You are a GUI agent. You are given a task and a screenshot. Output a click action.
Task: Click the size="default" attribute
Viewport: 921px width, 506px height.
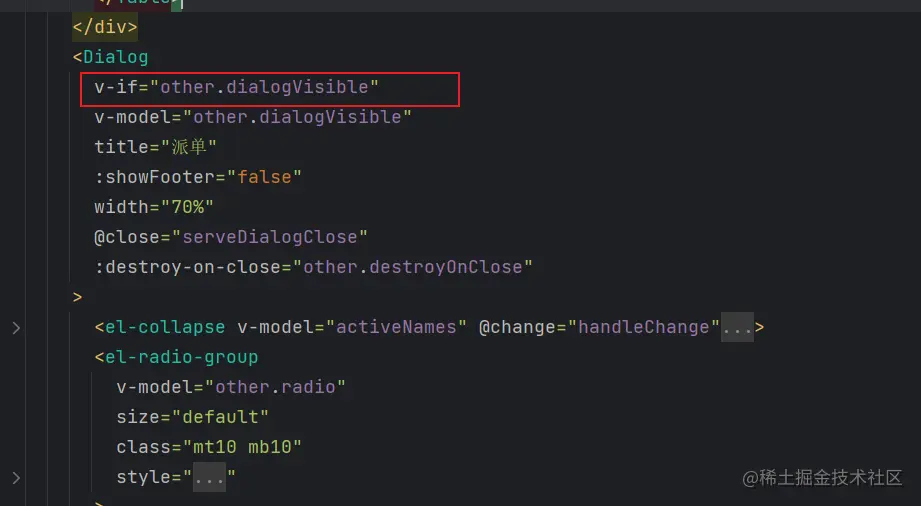coord(193,417)
